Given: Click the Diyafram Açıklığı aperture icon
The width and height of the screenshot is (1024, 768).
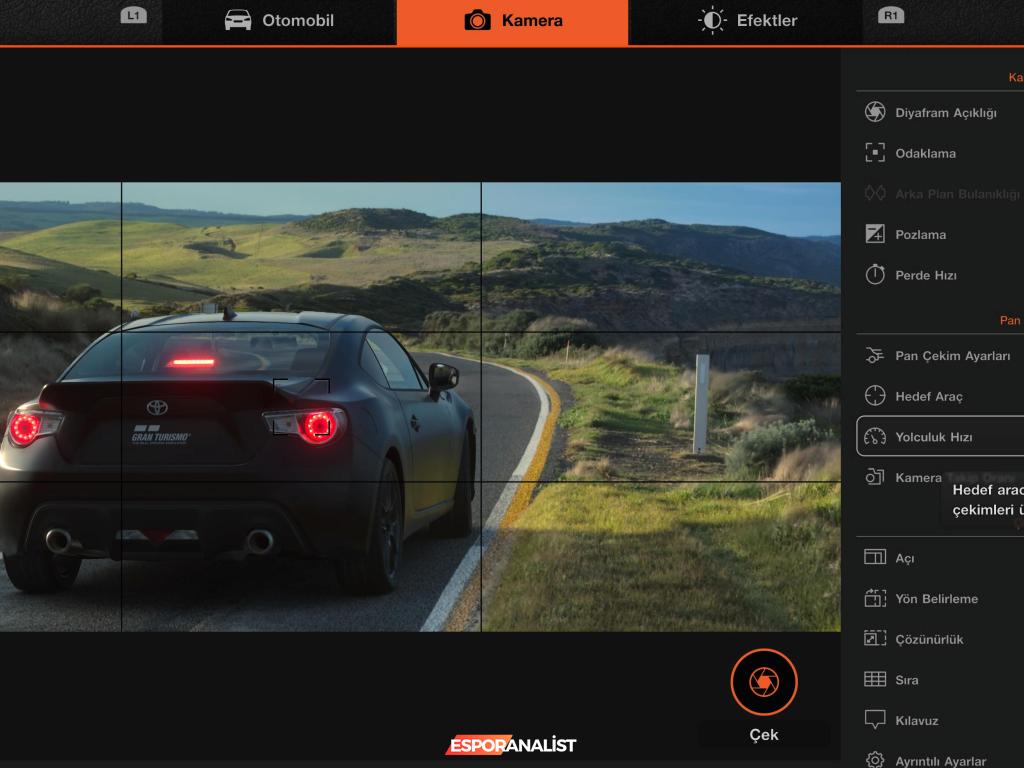Looking at the screenshot, I should tap(875, 112).
